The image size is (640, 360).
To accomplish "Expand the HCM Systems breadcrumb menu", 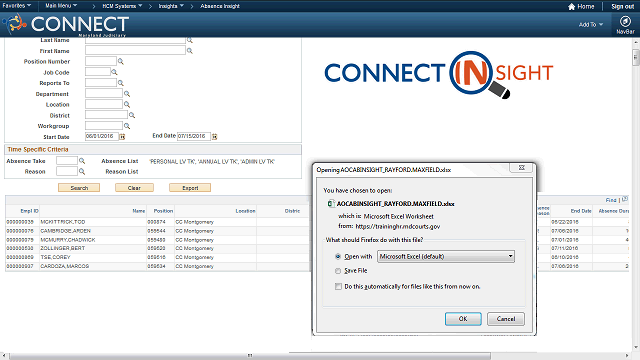I will click(x=122, y=6).
